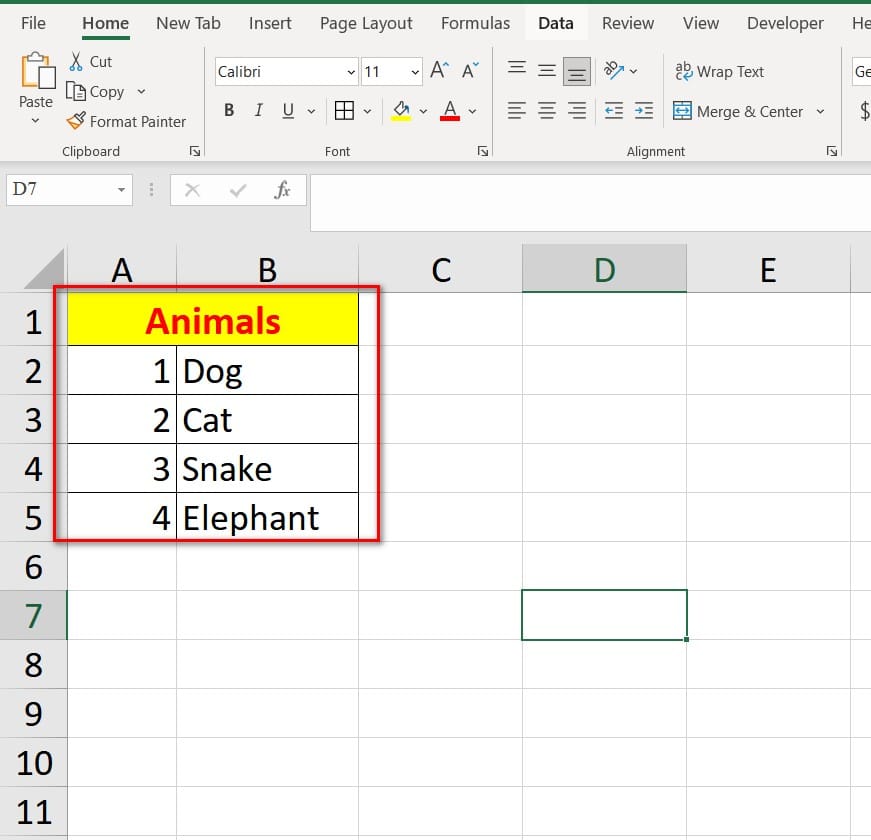This screenshot has height=840, width=871.
Task: Open the Page Layout tab
Action: pyautogui.click(x=366, y=23)
